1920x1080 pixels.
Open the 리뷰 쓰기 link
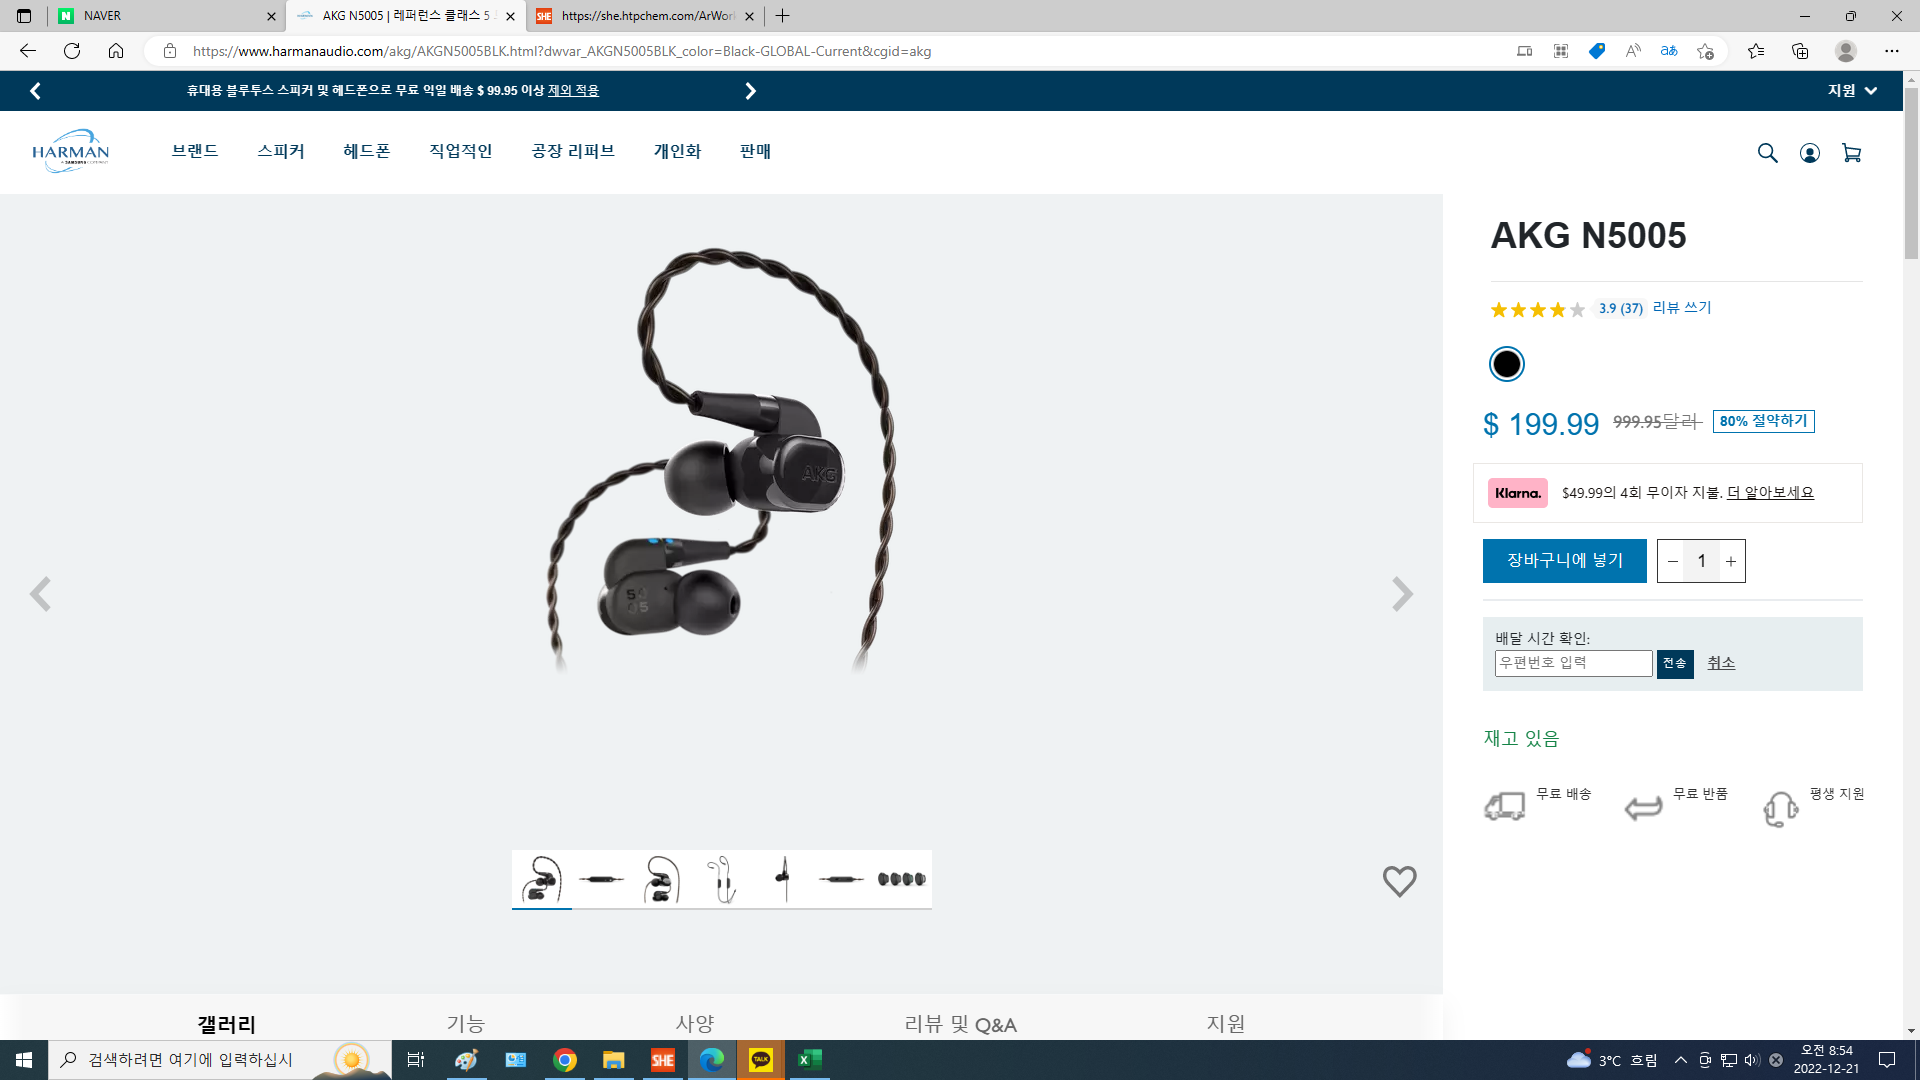point(1682,308)
